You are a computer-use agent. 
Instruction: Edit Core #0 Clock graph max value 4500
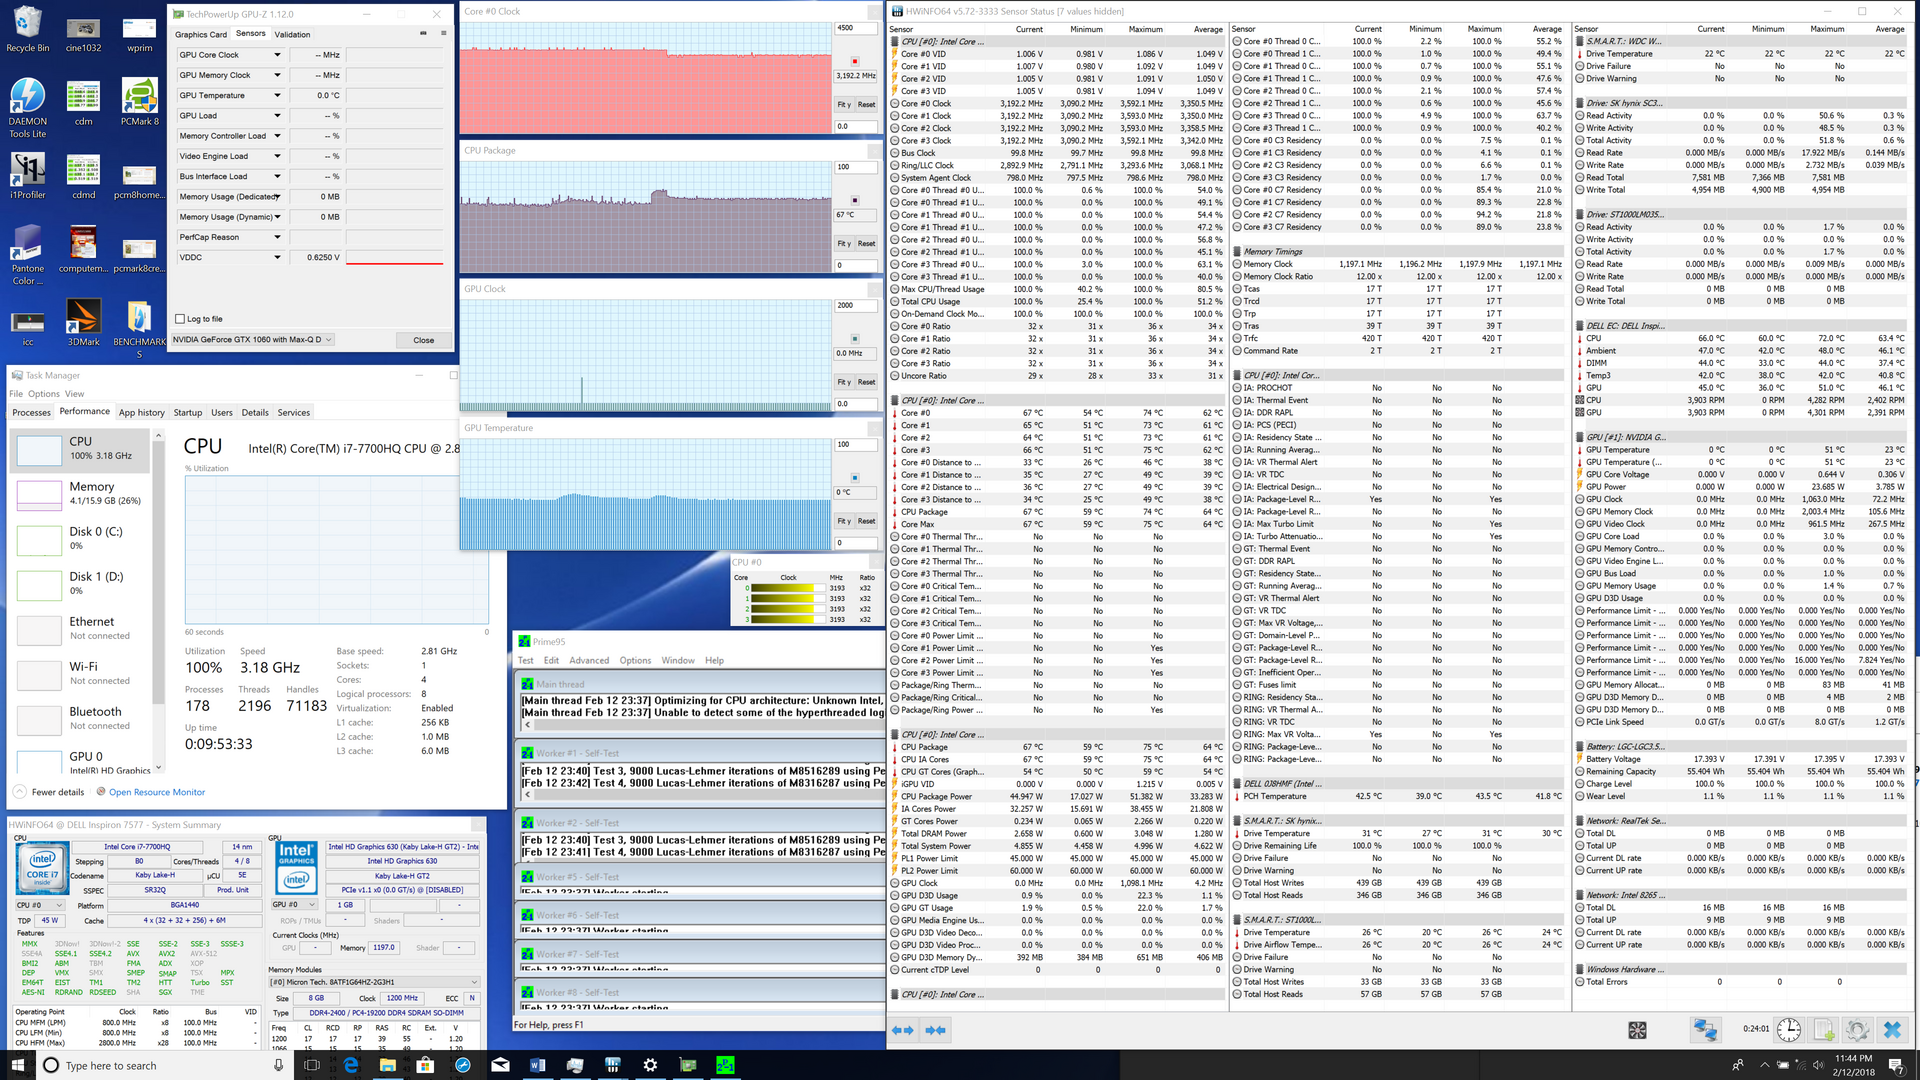point(856,28)
